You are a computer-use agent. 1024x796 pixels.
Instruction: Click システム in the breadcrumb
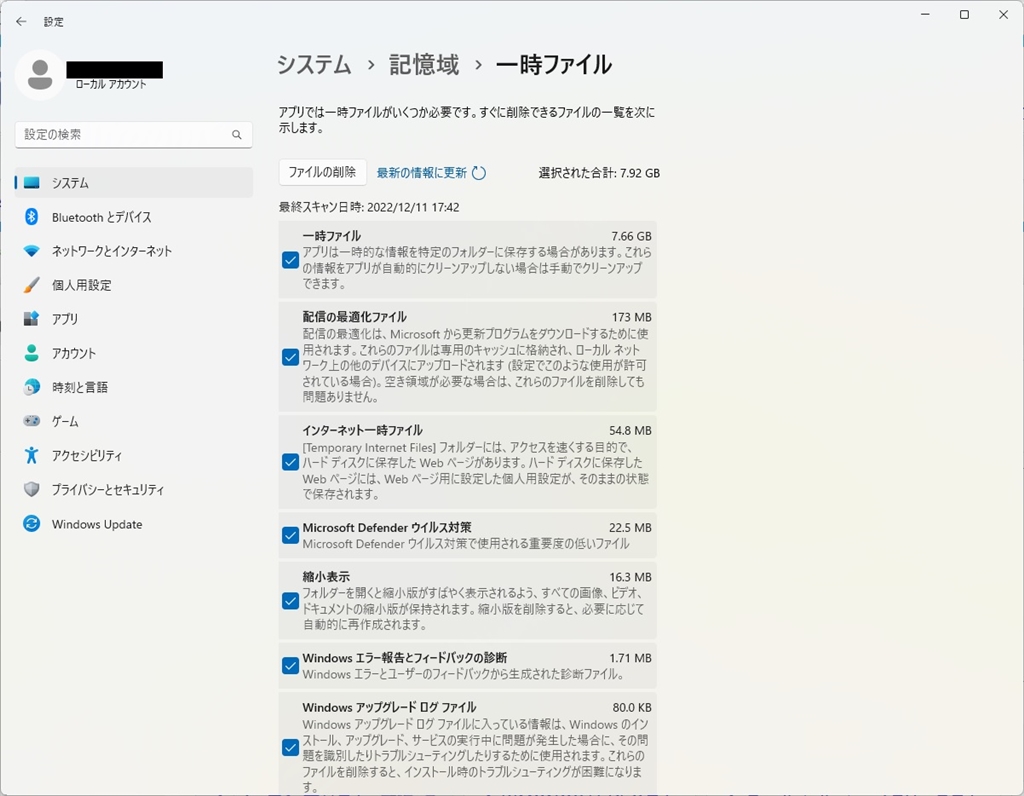(x=314, y=65)
